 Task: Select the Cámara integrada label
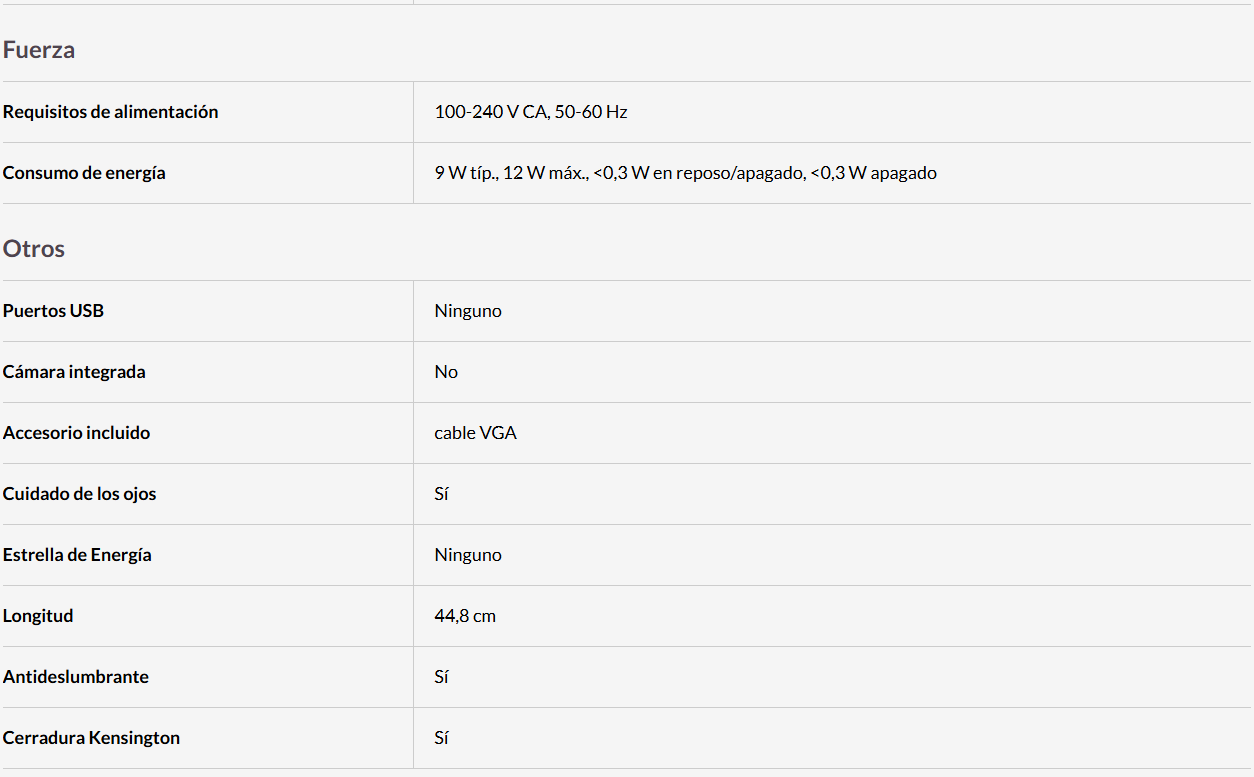point(74,372)
